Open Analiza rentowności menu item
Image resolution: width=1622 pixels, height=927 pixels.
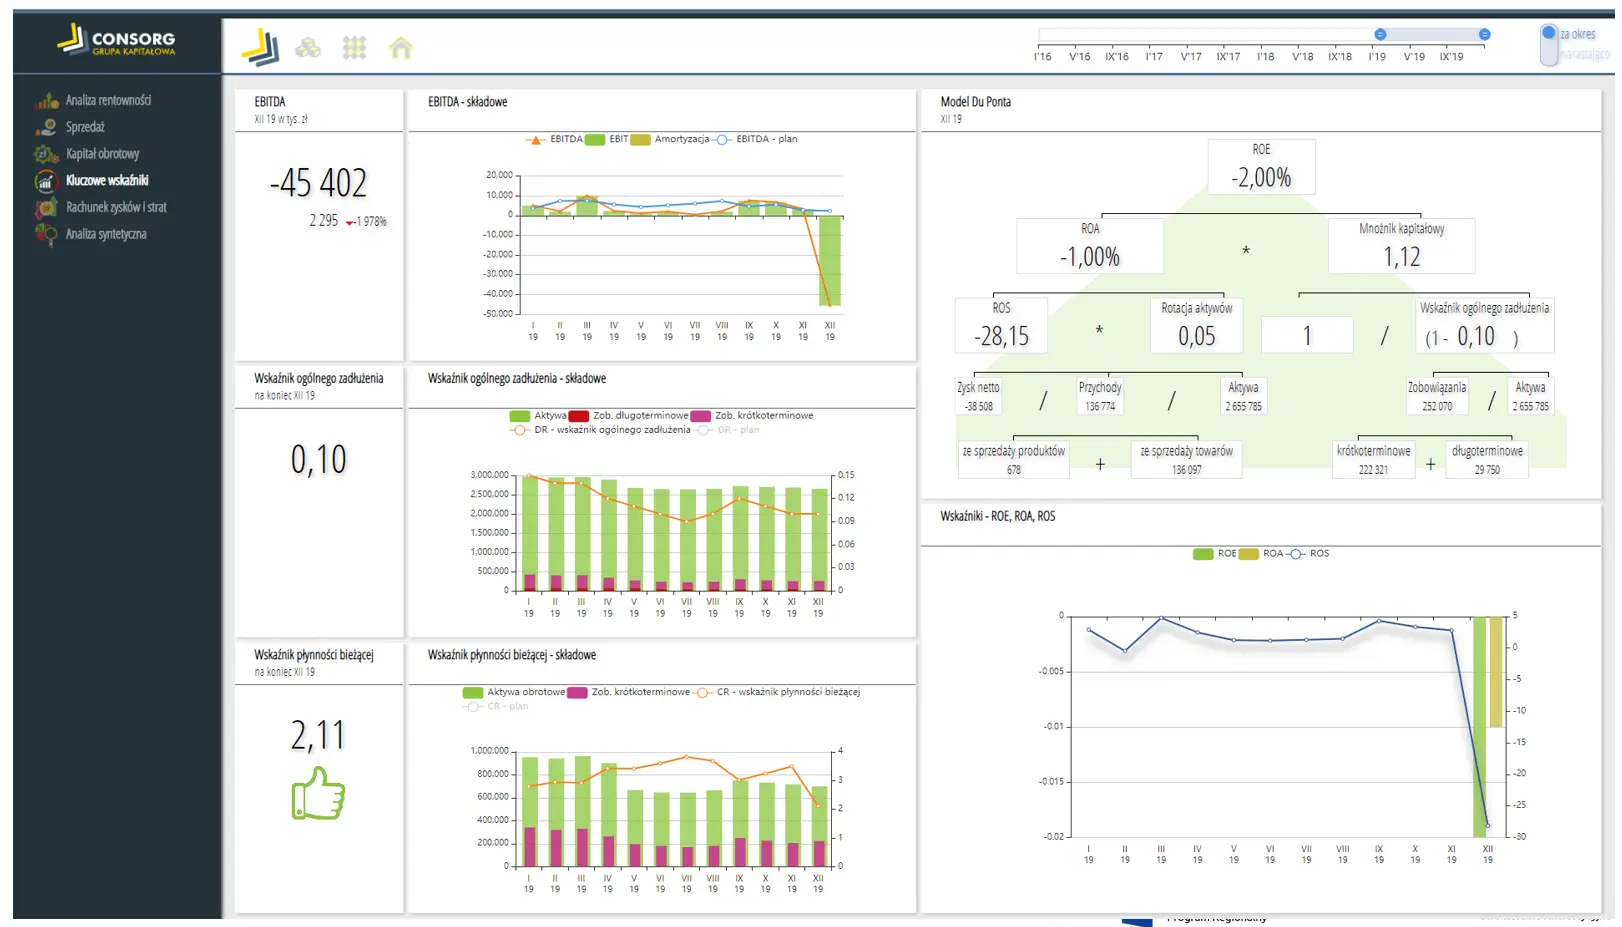[x=108, y=100]
